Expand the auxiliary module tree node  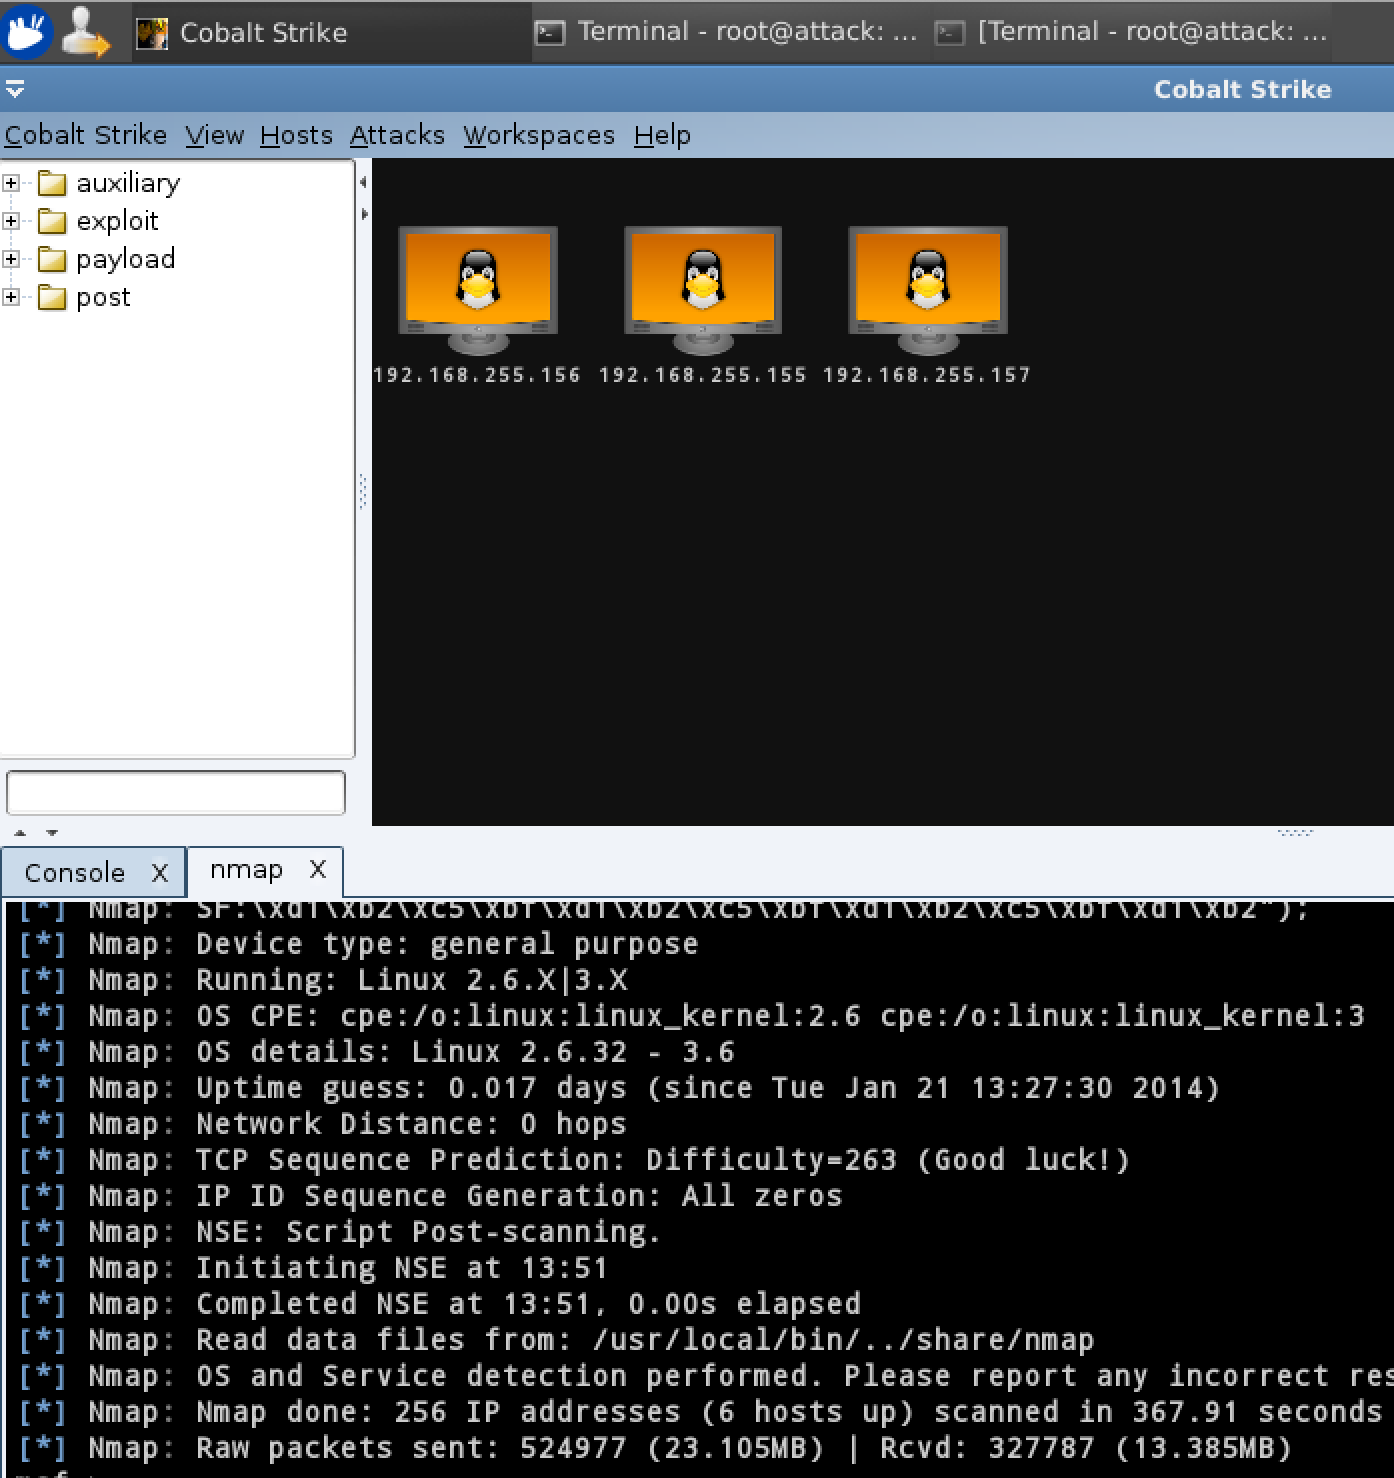[x=11, y=183]
